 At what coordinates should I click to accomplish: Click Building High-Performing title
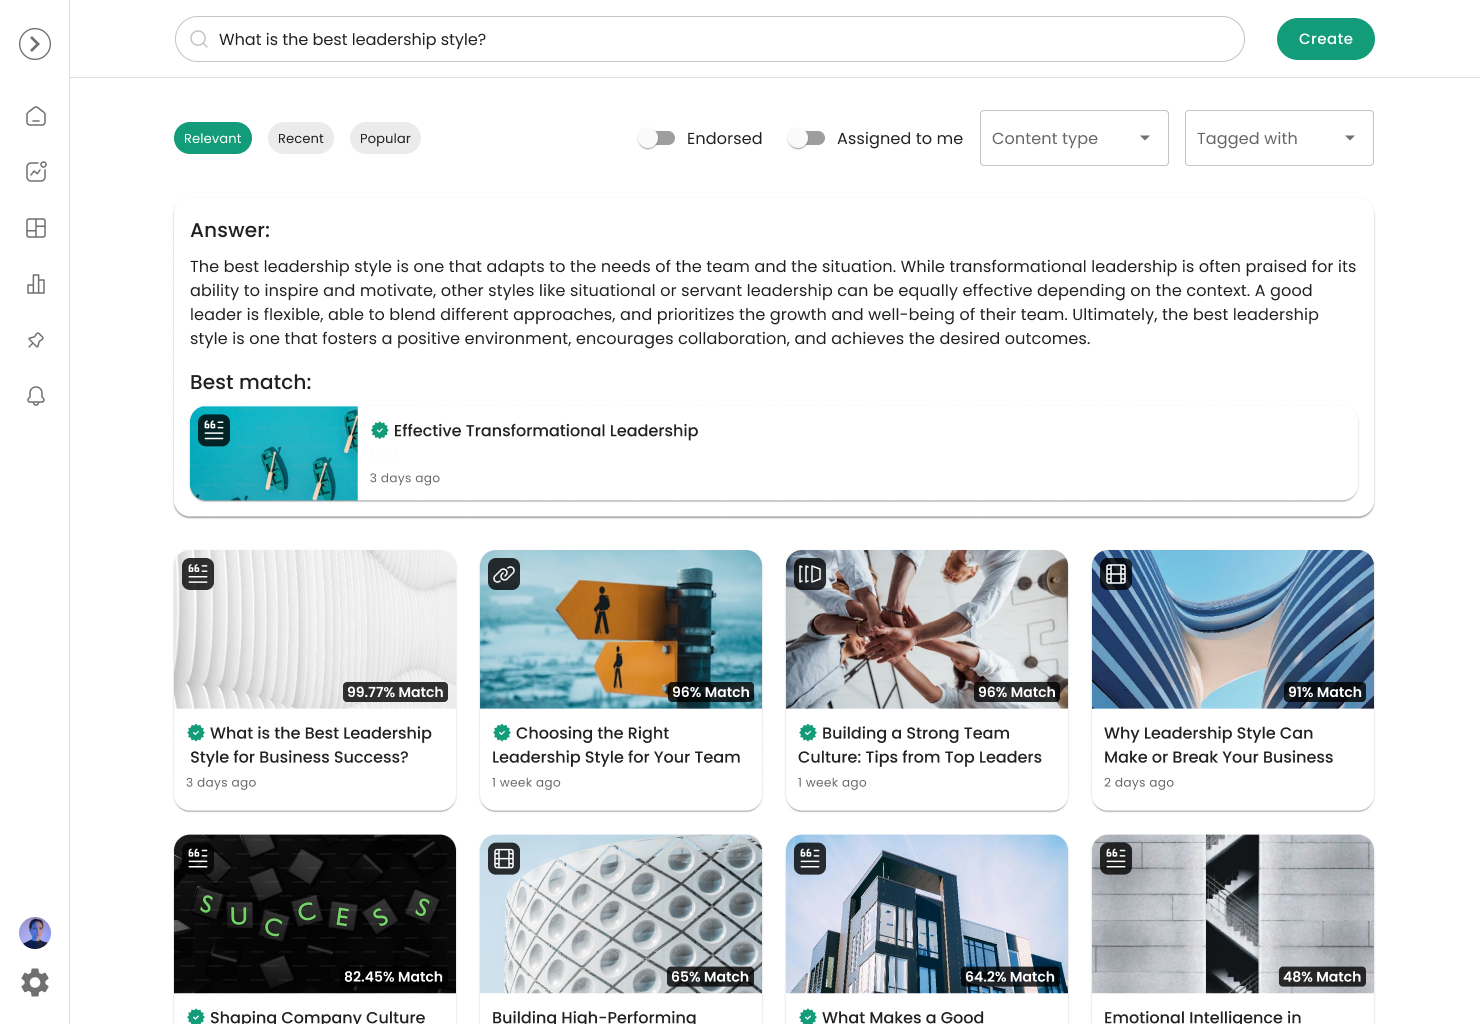click(x=594, y=1016)
